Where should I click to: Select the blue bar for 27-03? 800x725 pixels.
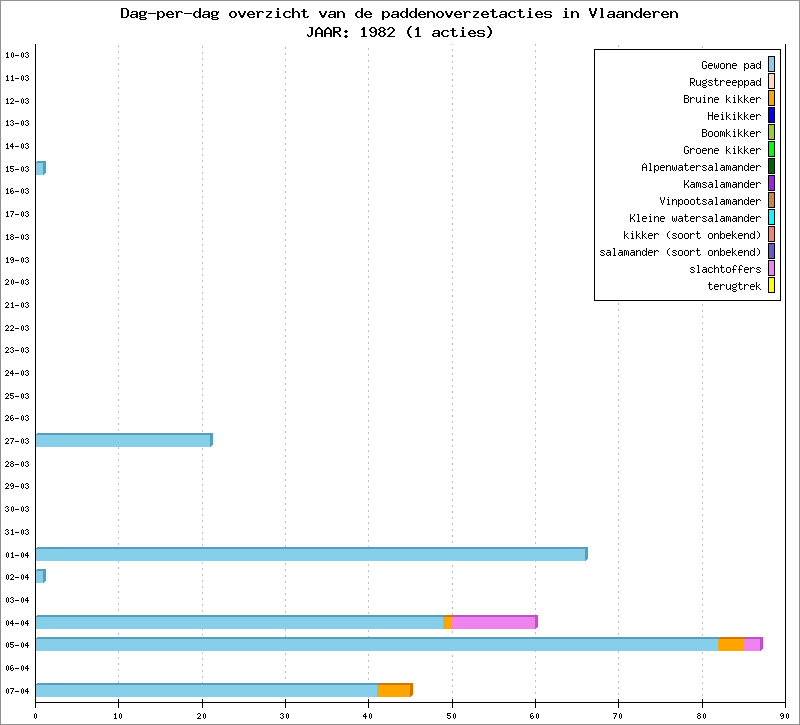tap(123, 440)
